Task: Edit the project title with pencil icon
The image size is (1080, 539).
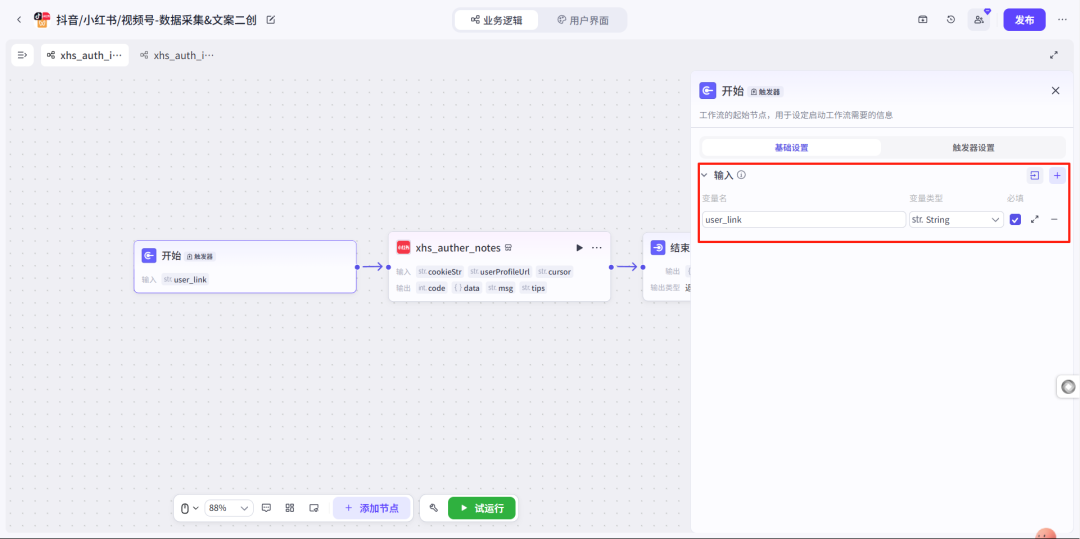Action: [271, 20]
